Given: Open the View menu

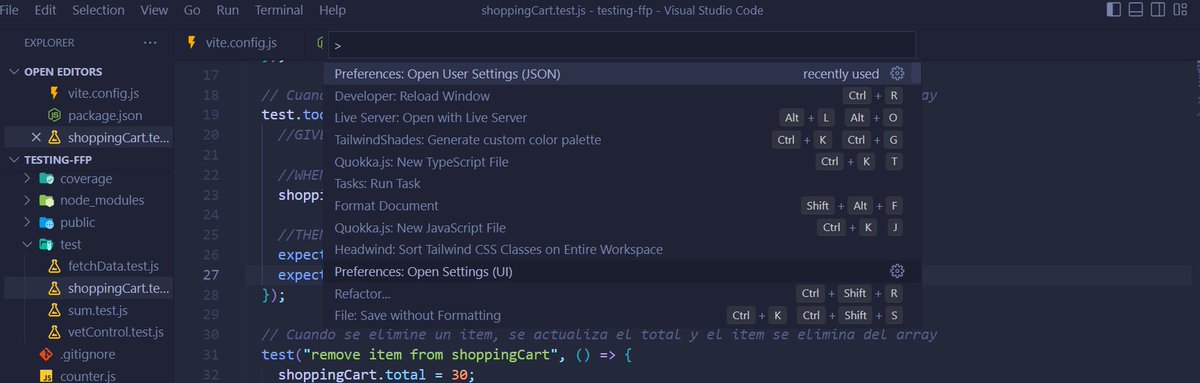Looking at the screenshot, I should point(154,10).
